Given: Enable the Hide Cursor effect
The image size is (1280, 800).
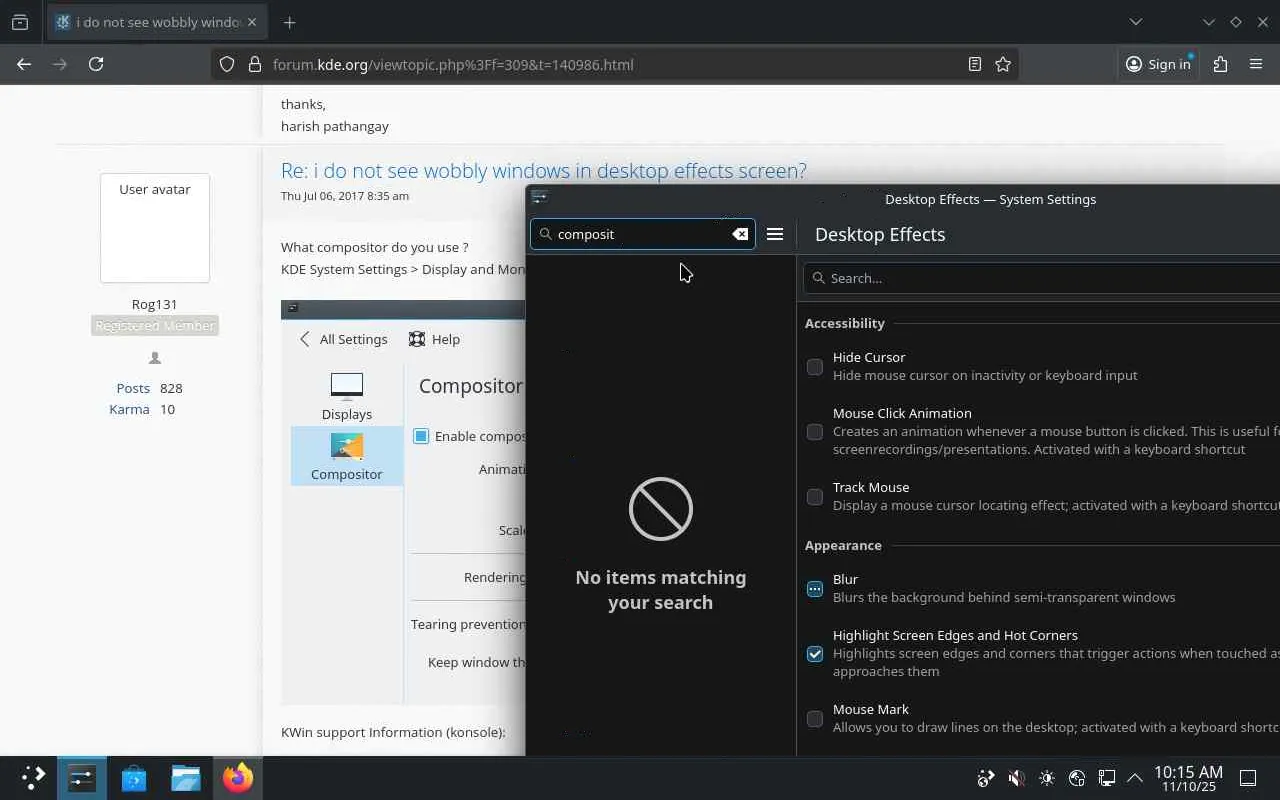Looking at the screenshot, I should pyautogui.click(x=815, y=367).
